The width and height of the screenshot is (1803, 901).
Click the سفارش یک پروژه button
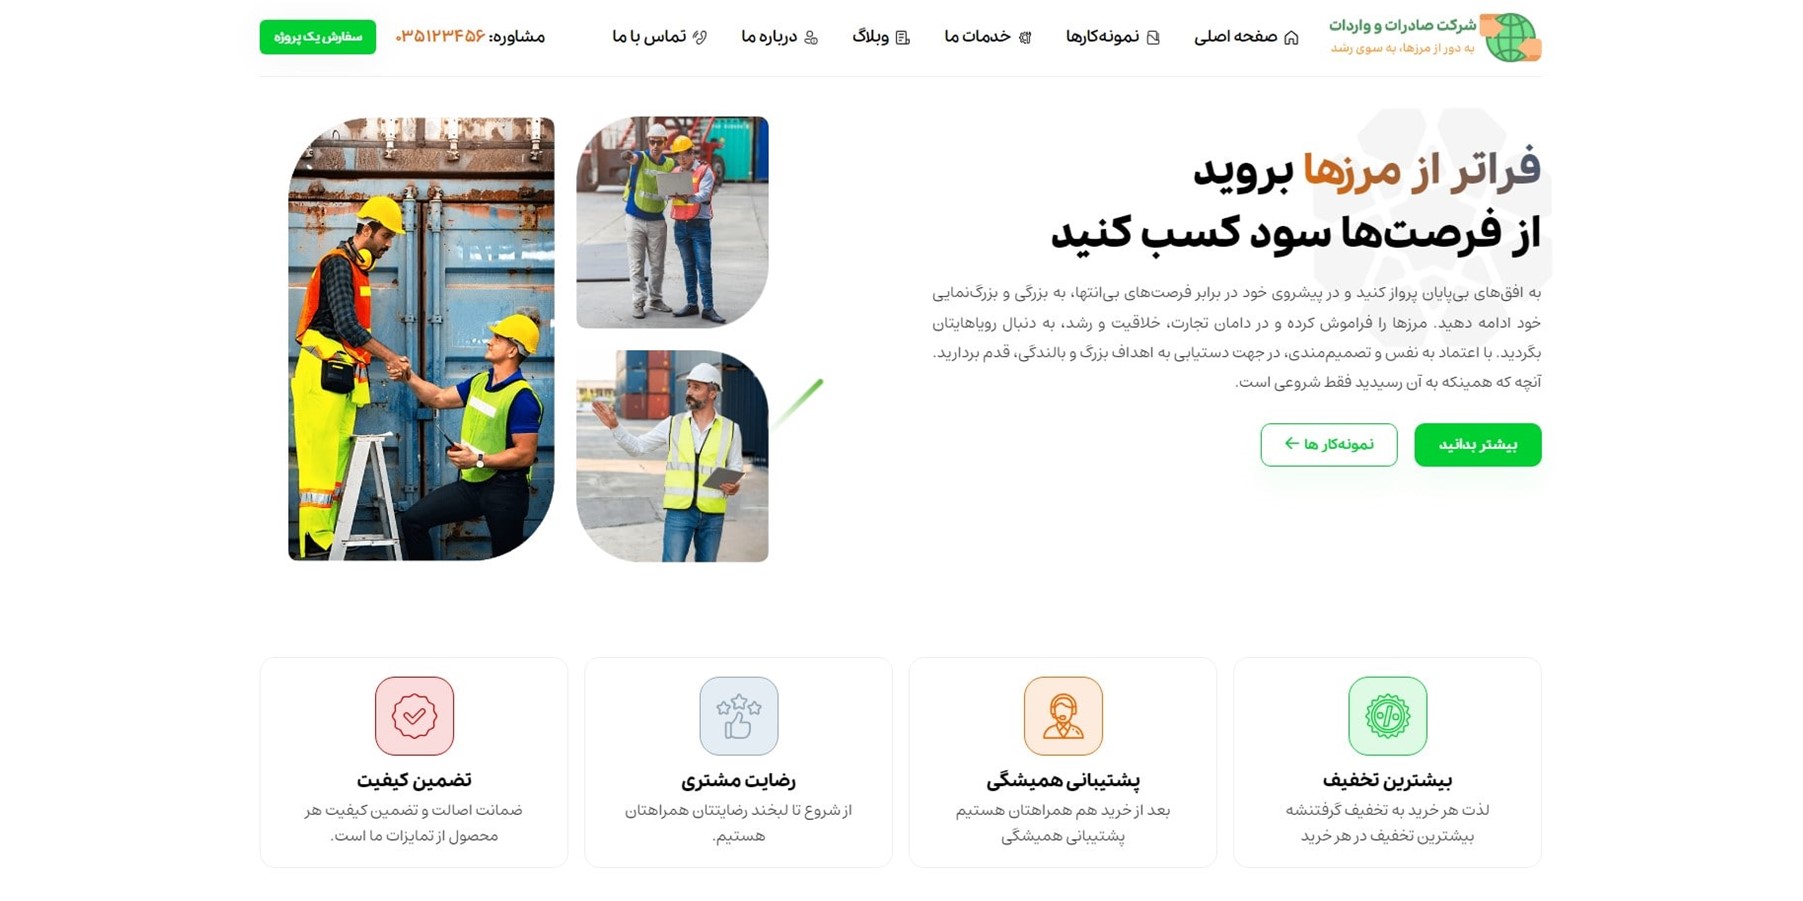coord(318,37)
